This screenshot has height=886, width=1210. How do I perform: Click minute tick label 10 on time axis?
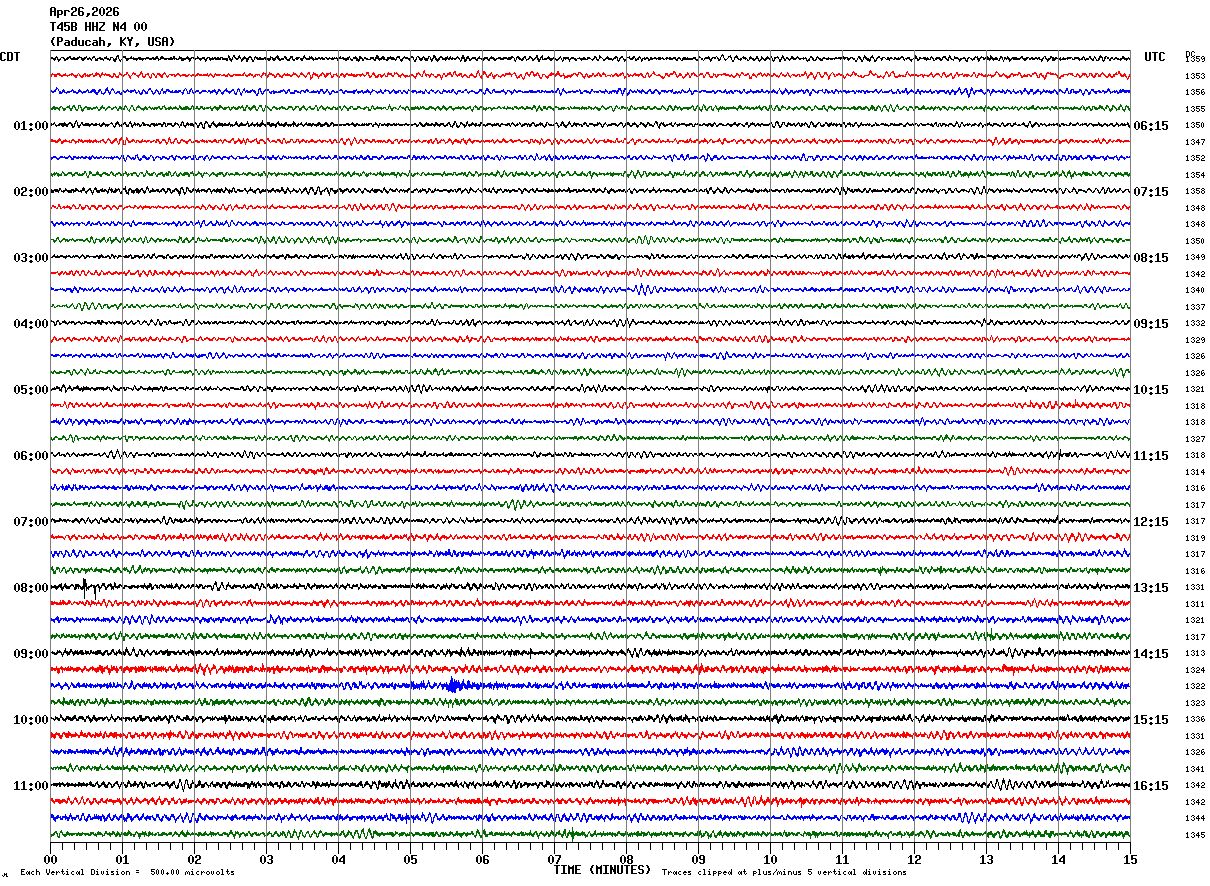[x=770, y=859]
